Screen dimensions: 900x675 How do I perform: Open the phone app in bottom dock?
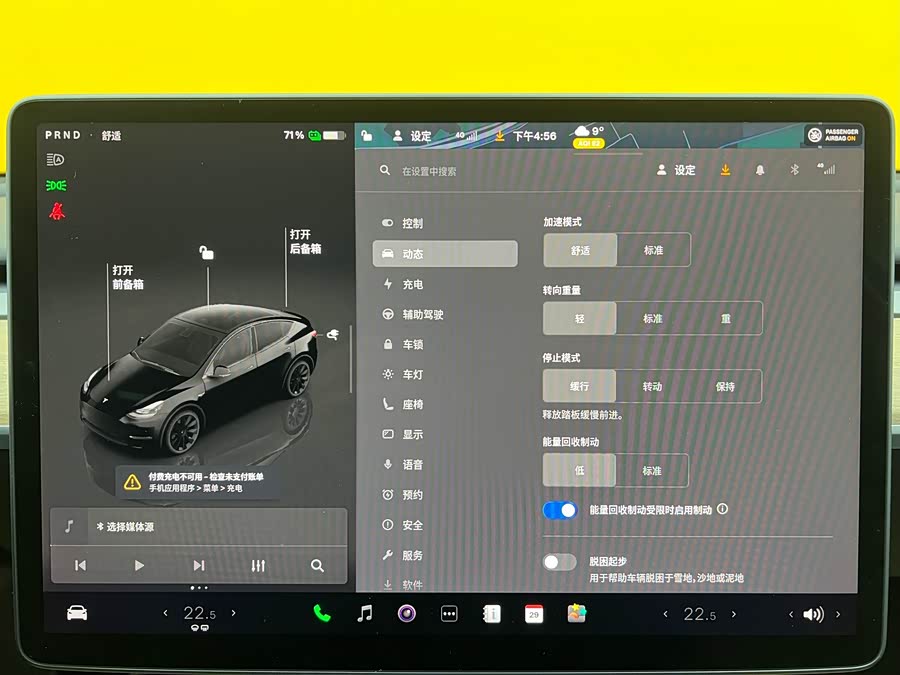click(322, 614)
